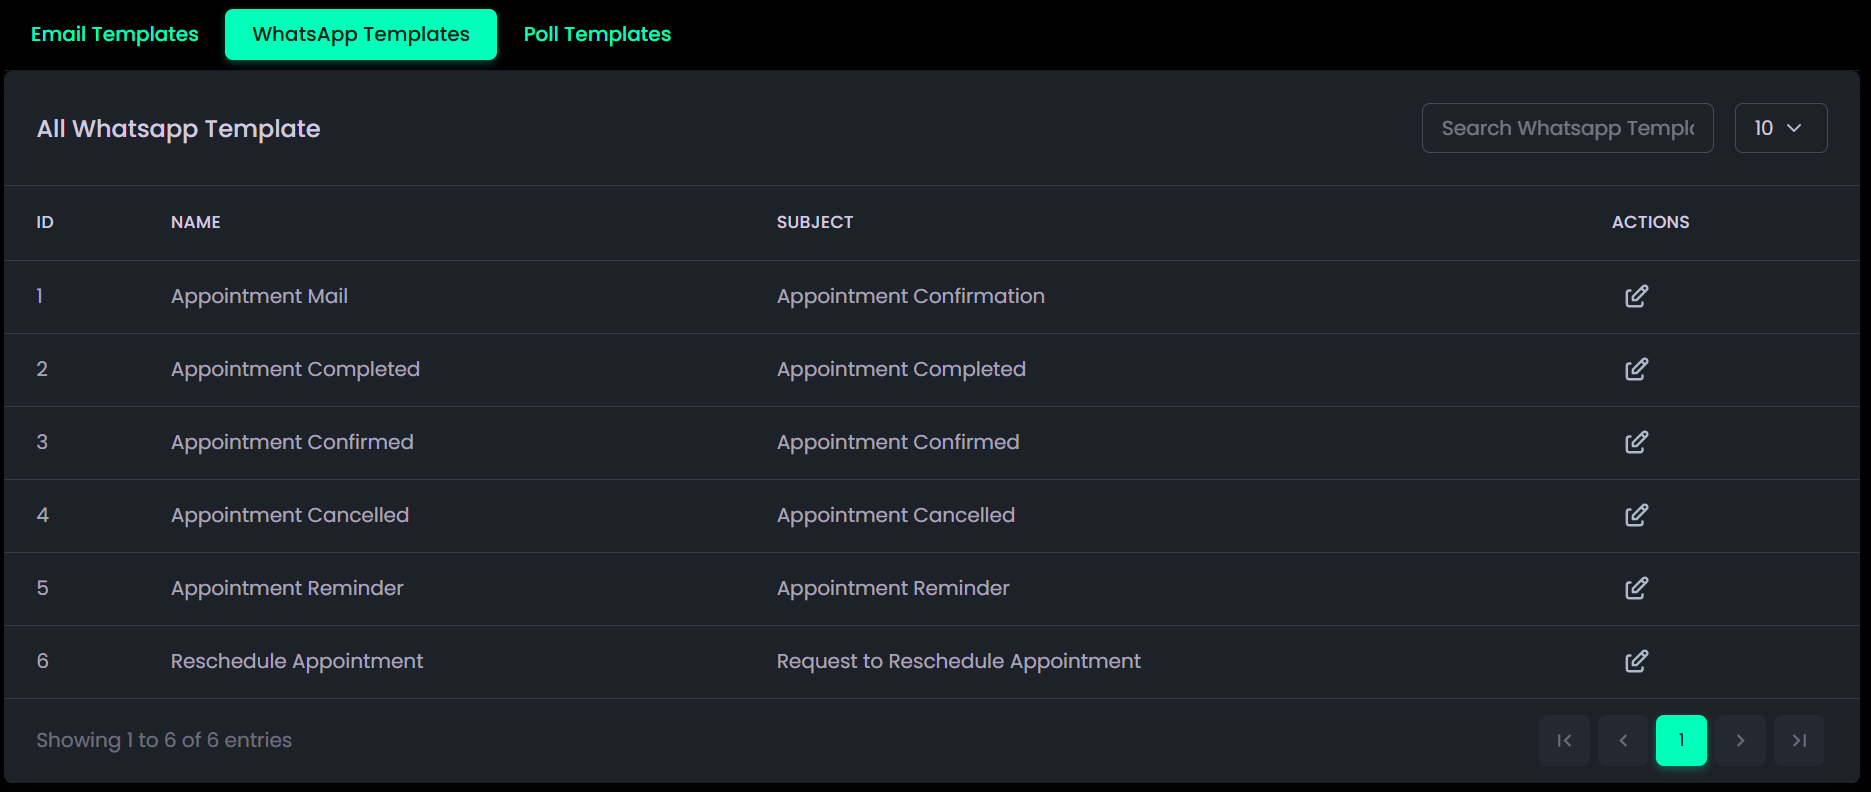Select the WhatsApp Templates tab
This screenshot has width=1871, height=792.
click(361, 34)
